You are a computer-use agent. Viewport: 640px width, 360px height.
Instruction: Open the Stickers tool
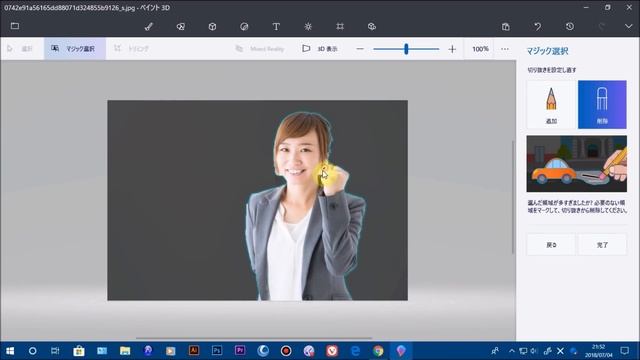[x=244, y=27]
